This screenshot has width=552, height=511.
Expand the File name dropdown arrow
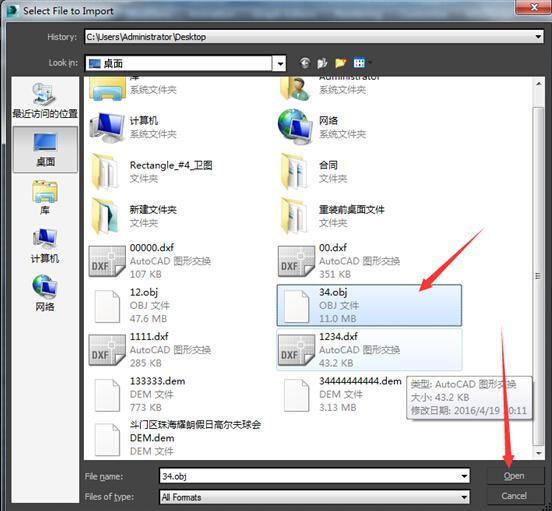point(465,476)
